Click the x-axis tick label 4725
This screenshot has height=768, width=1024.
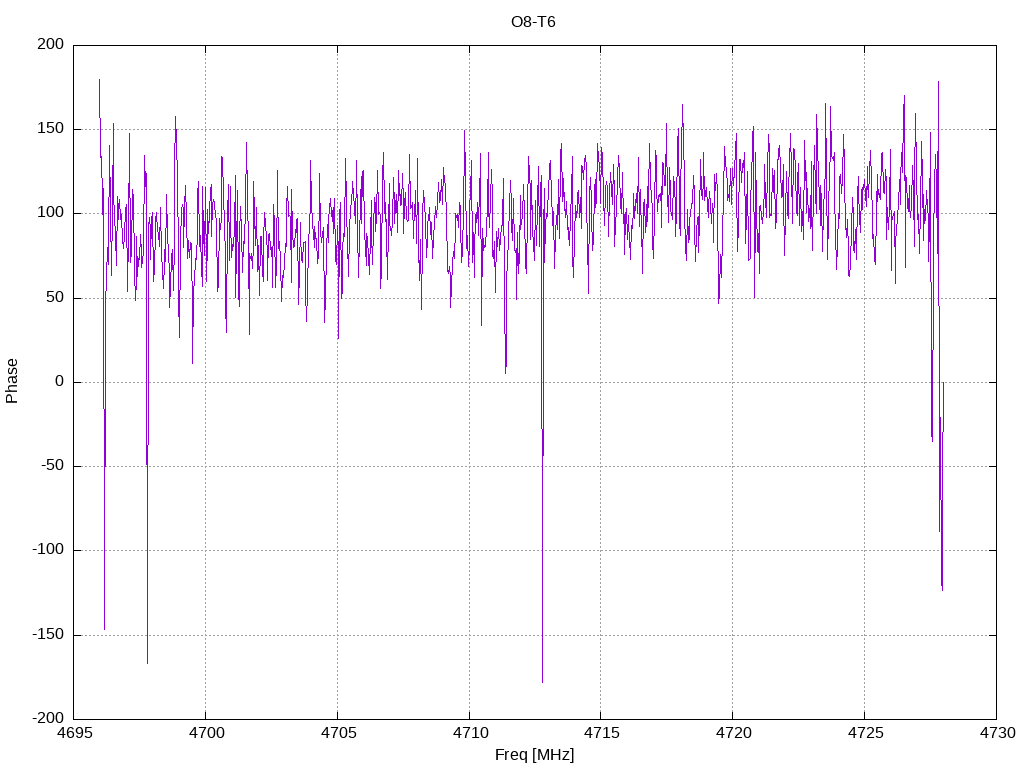[865, 733]
